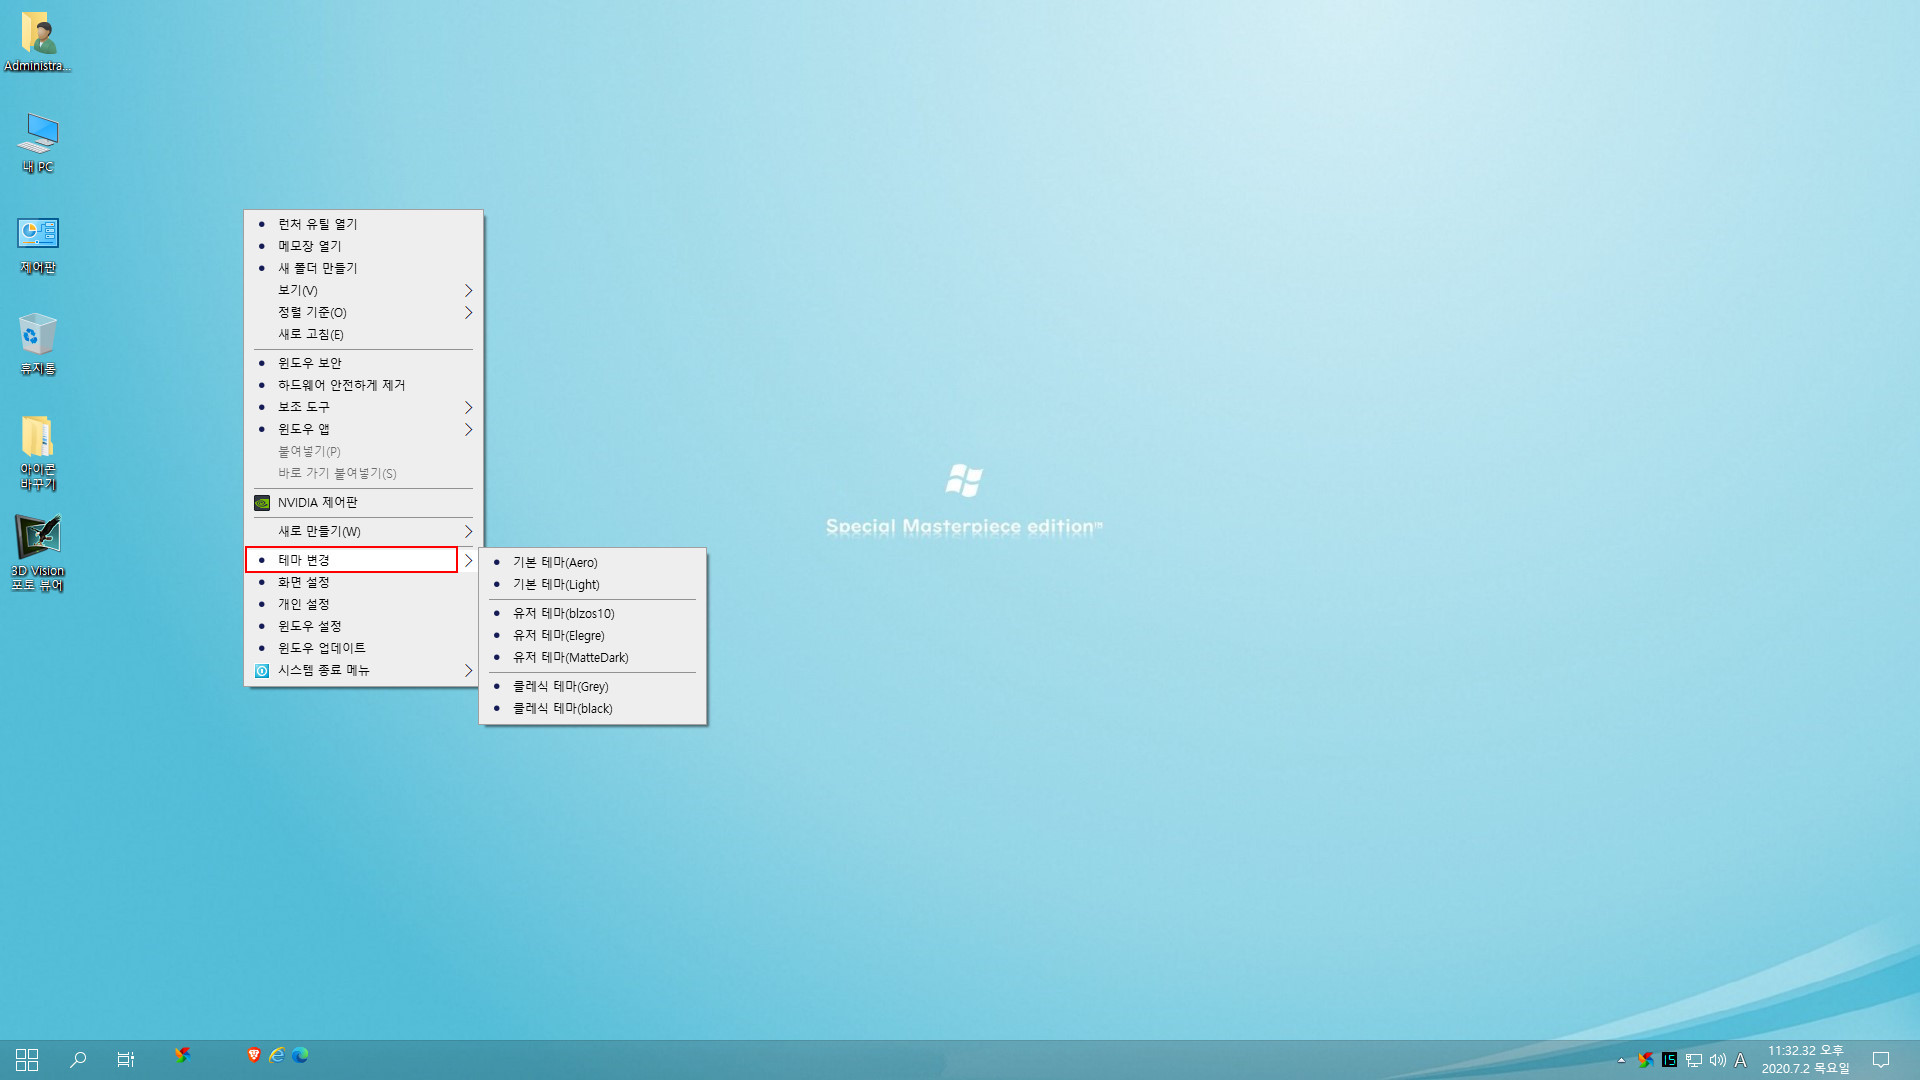Image resolution: width=1920 pixels, height=1080 pixels.
Task: Click the taskbar clock and date
Action: [1806, 1060]
